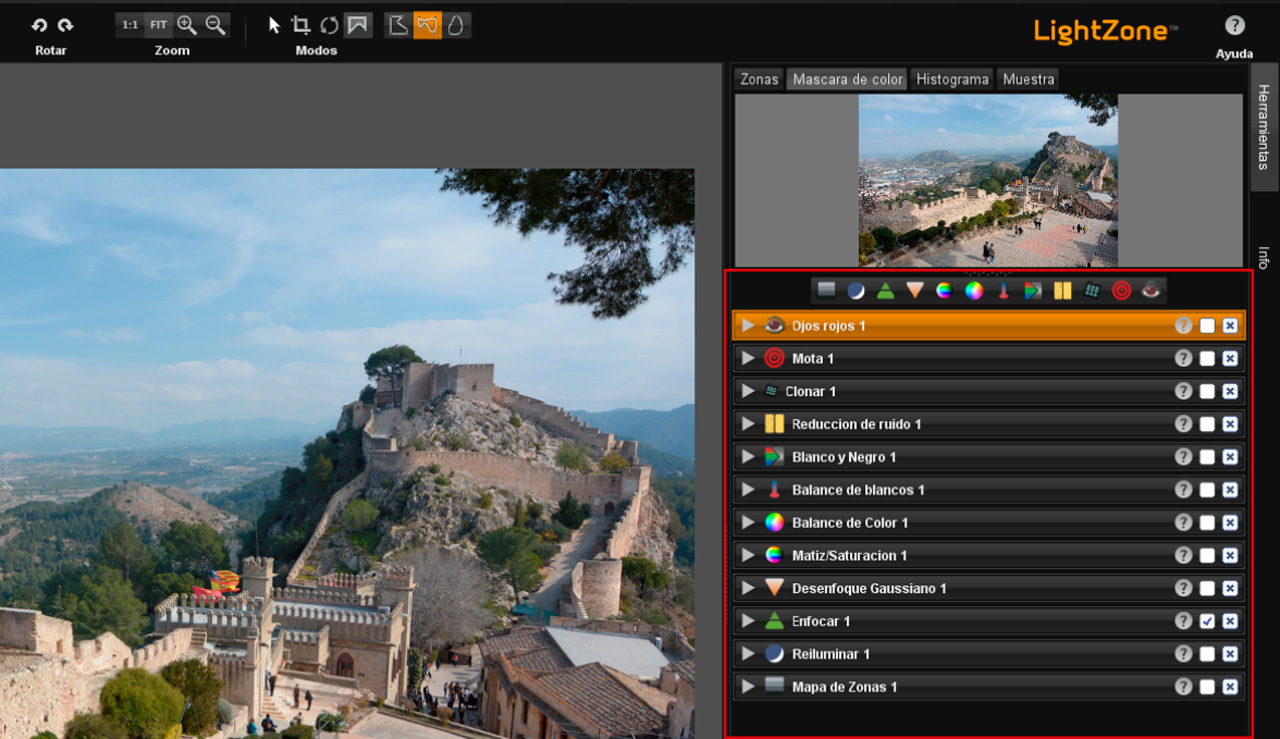Select the Ojos rojos tool icon
The image size is (1280, 739).
pyautogui.click(x=1148, y=290)
